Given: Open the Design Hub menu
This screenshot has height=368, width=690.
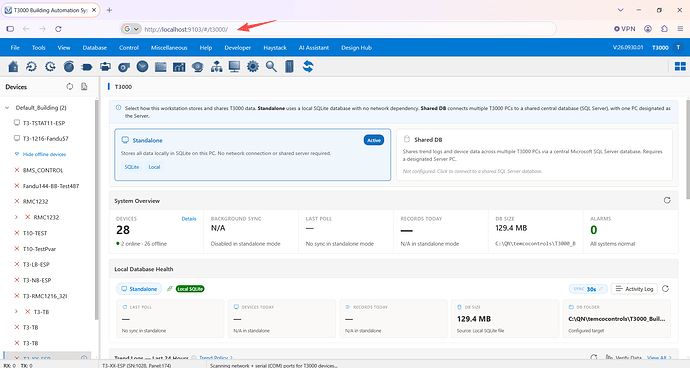Looking at the screenshot, I should (x=356, y=48).
